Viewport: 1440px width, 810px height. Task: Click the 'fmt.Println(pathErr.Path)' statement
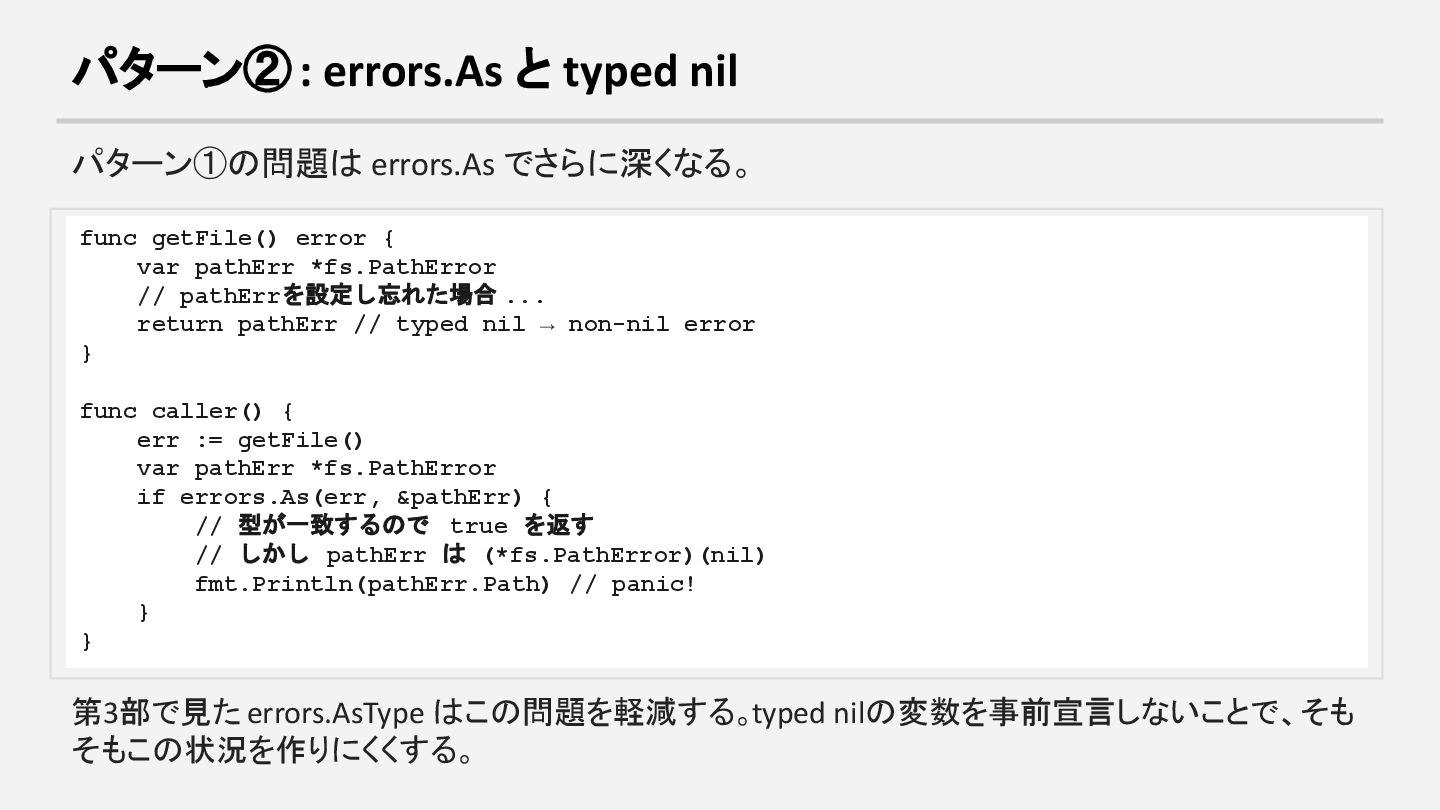pos(372,584)
